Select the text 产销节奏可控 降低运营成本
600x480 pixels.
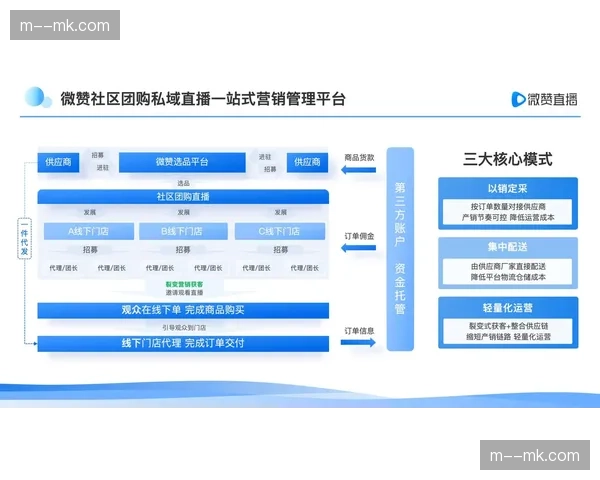pyautogui.click(x=508, y=217)
